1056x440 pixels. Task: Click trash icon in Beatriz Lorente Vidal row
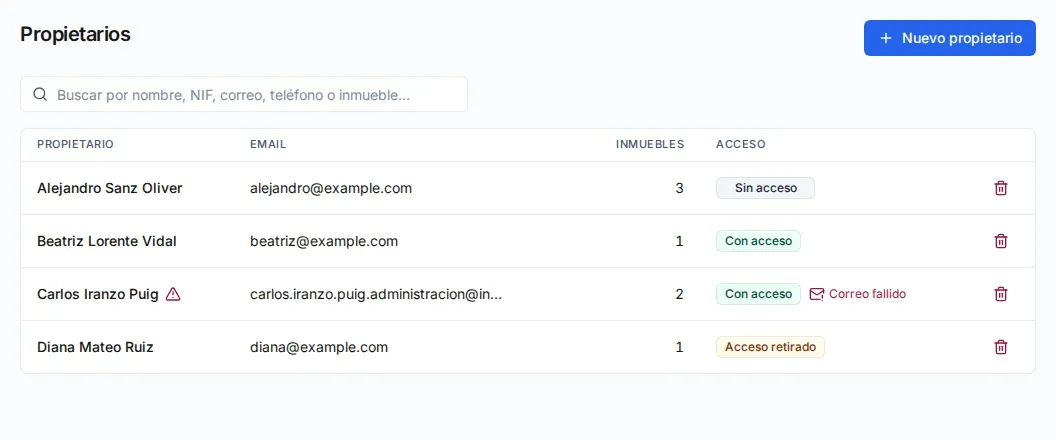point(1001,241)
